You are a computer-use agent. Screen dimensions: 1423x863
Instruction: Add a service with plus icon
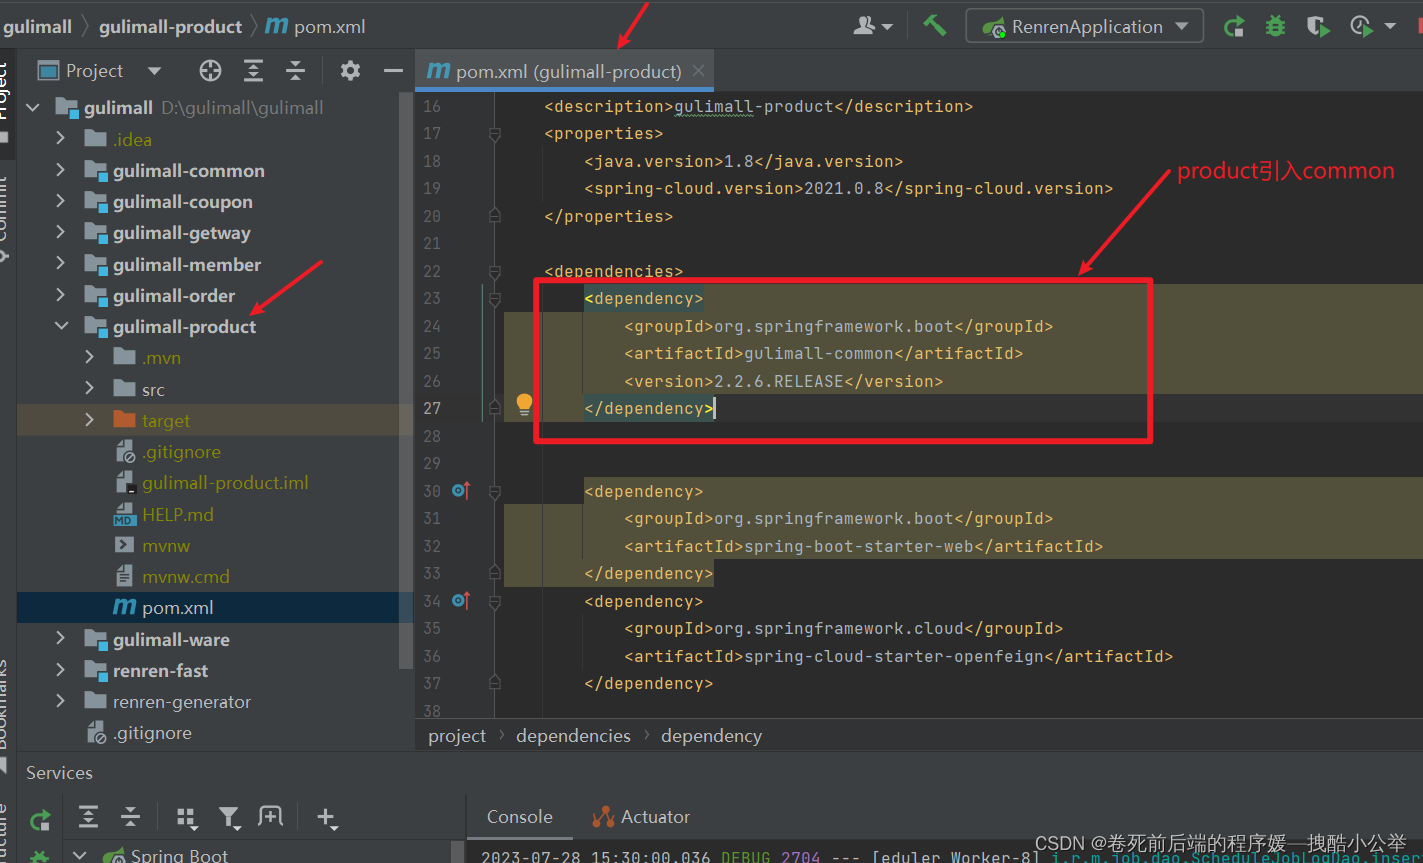pos(326,818)
